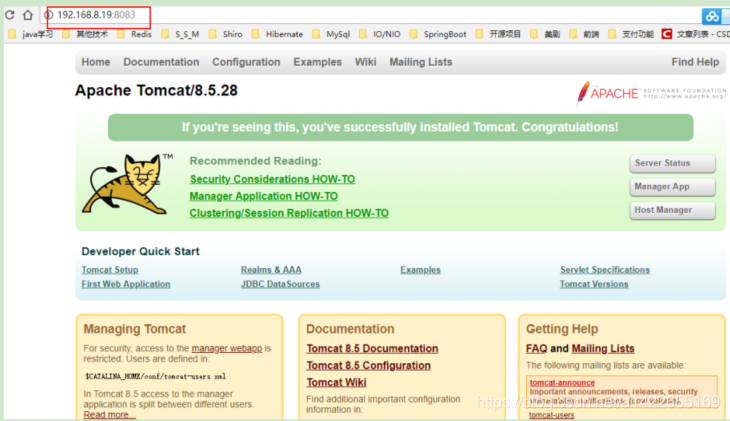This screenshot has height=421, width=730.
Task: Open the 支付功能 bookmark folder
Action: (x=631, y=34)
